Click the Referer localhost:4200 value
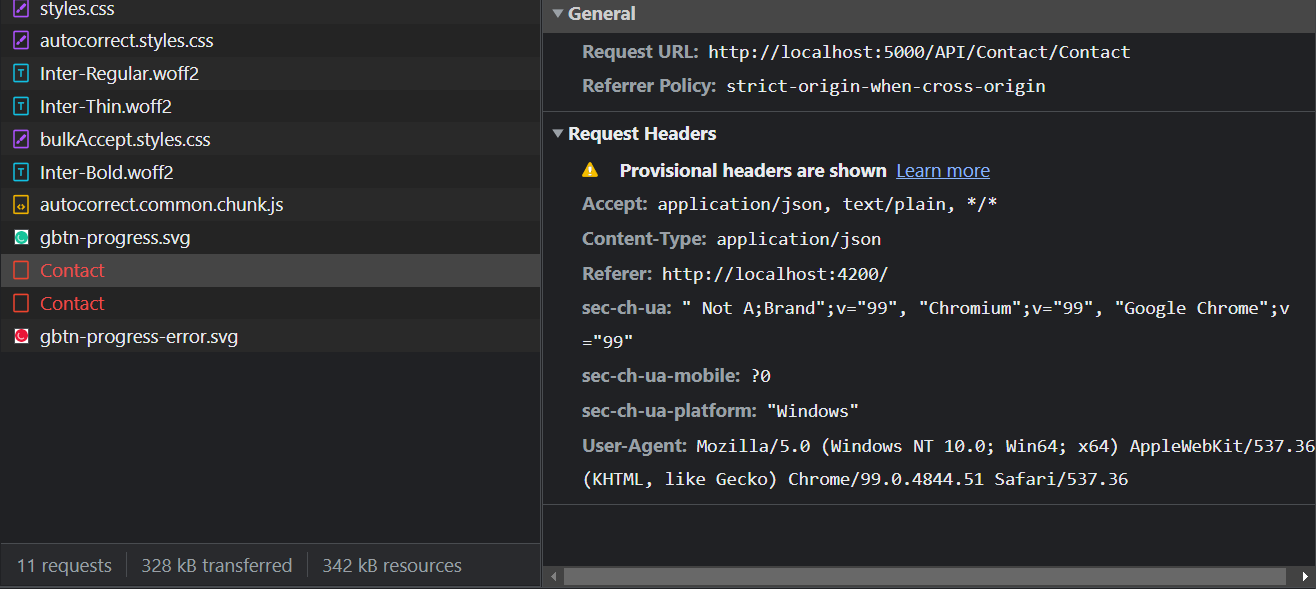1316x589 pixels. [x=775, y=274]
